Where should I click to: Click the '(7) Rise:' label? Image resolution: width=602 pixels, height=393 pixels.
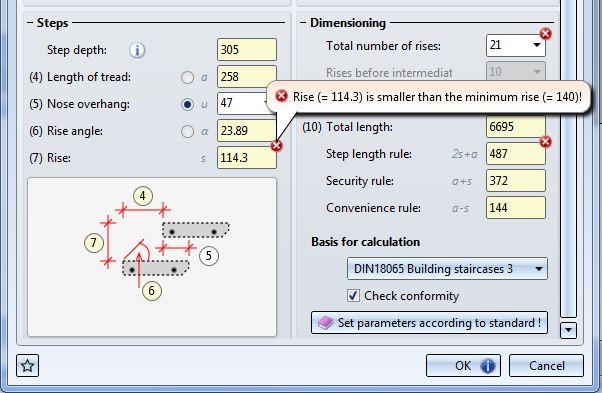pyautogui.click(x=50, y=158)
